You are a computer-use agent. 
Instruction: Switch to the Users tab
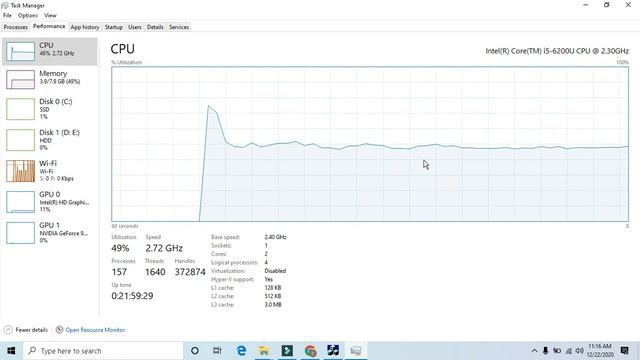coord(135,27)
